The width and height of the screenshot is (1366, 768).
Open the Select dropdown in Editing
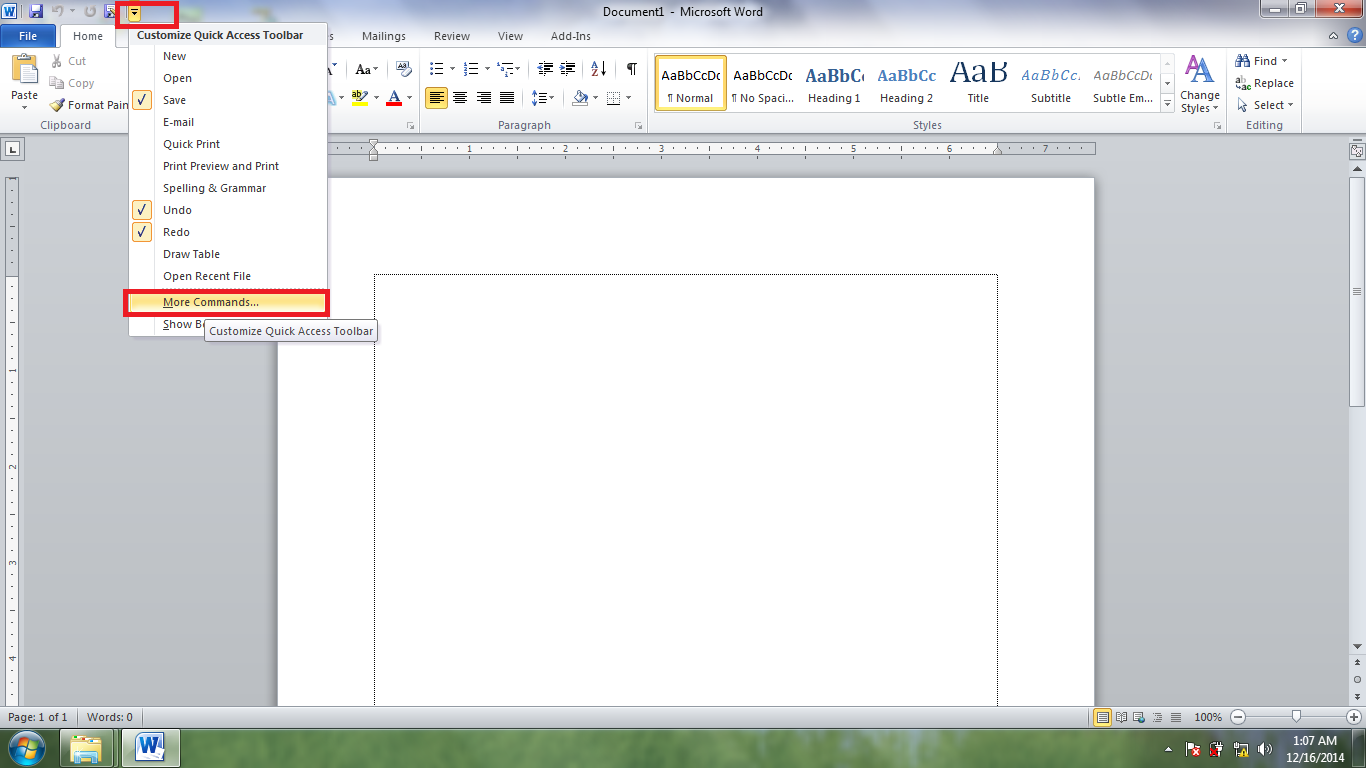[1265, 105]
